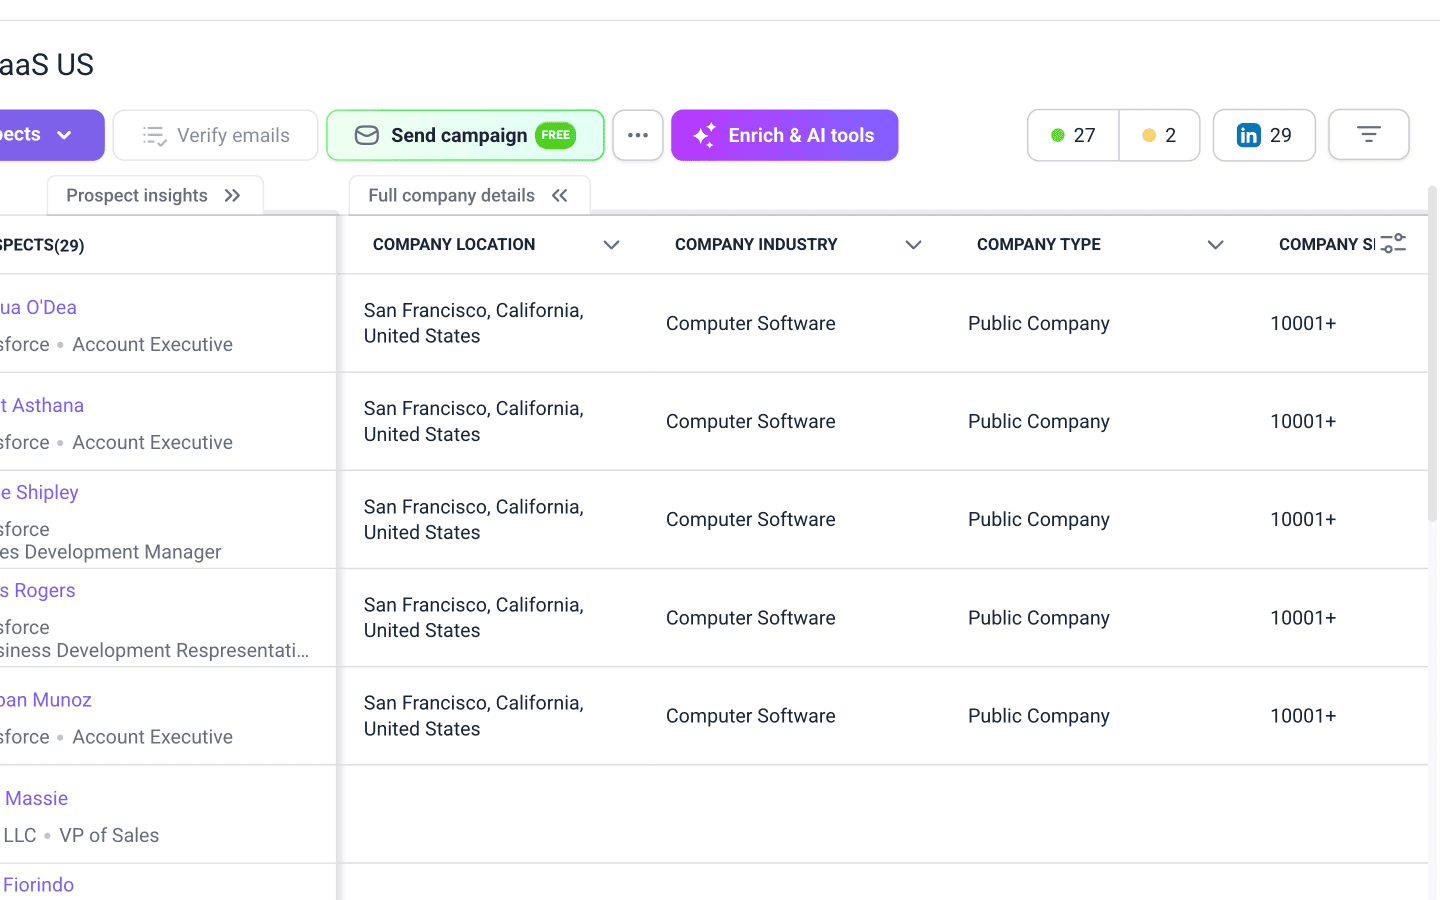Collapse Full company details panel arrows
The height and width of the screenshot is (900, 1440).
[x=560, y=195]
